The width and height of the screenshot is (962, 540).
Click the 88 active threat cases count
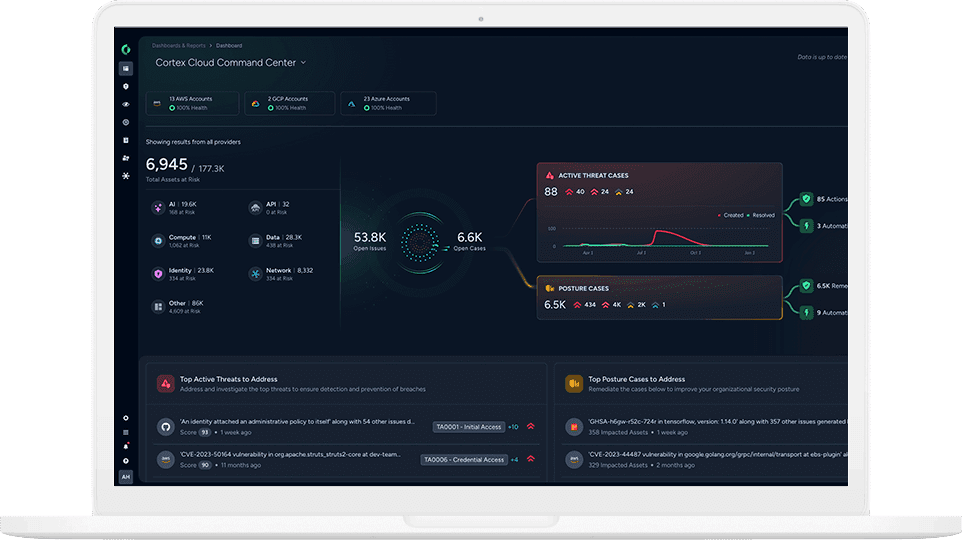pyautogui.click(x=551, y=192)
